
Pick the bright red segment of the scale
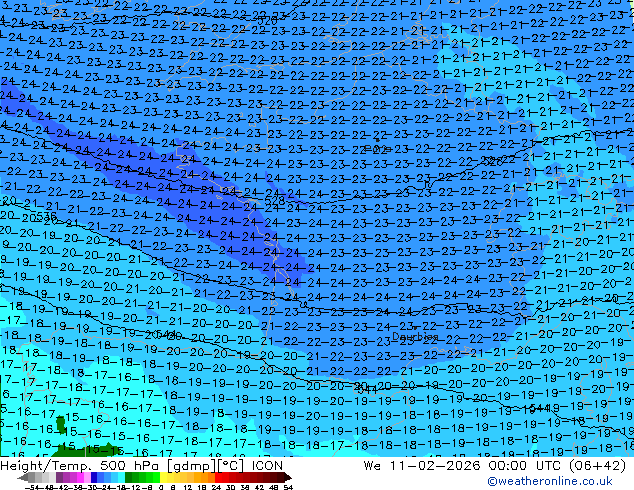[x=218, y=477]
